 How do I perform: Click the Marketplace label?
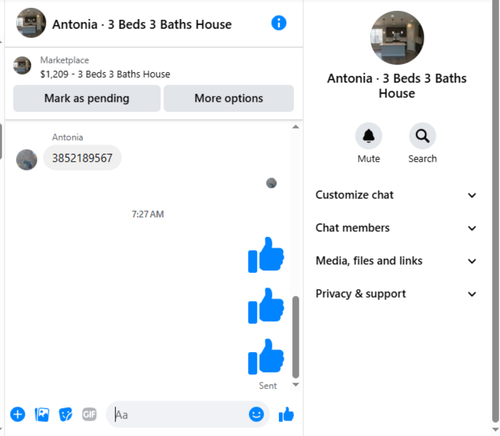[x=65, y=60]
